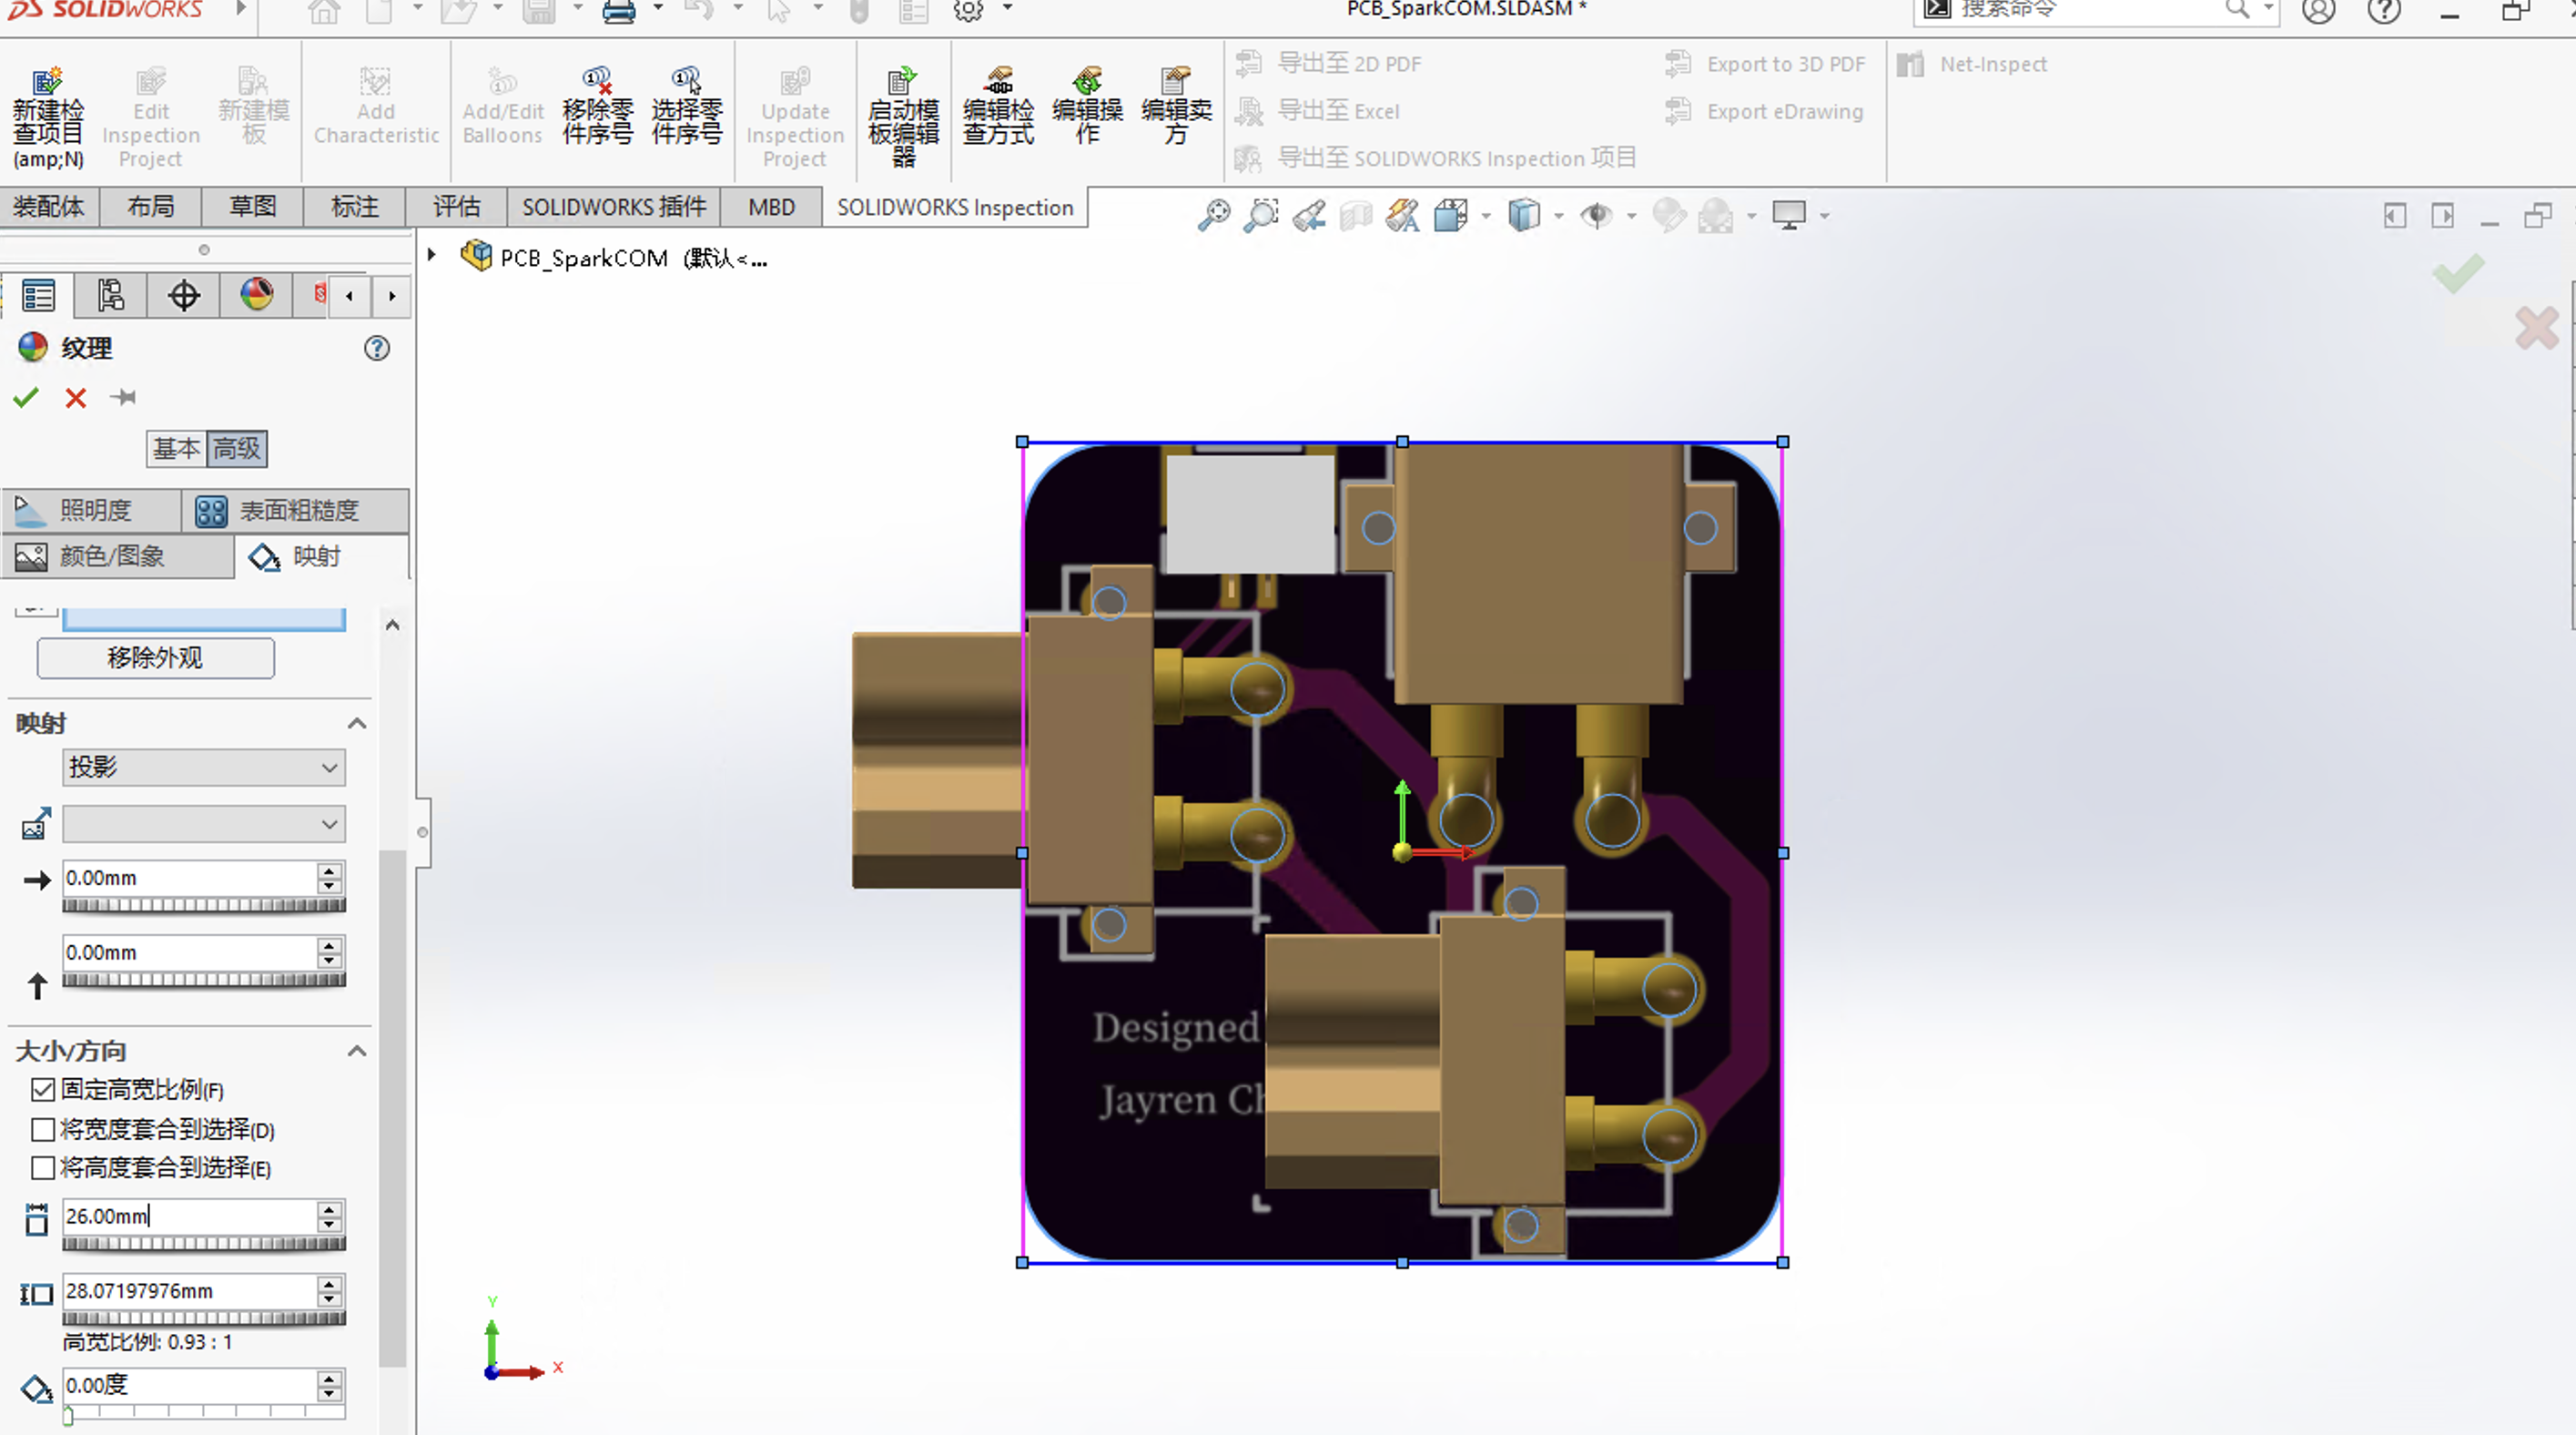Switch to MBD tab
Viewport: 2576px width, 1435px height.
tap(772, 207)
